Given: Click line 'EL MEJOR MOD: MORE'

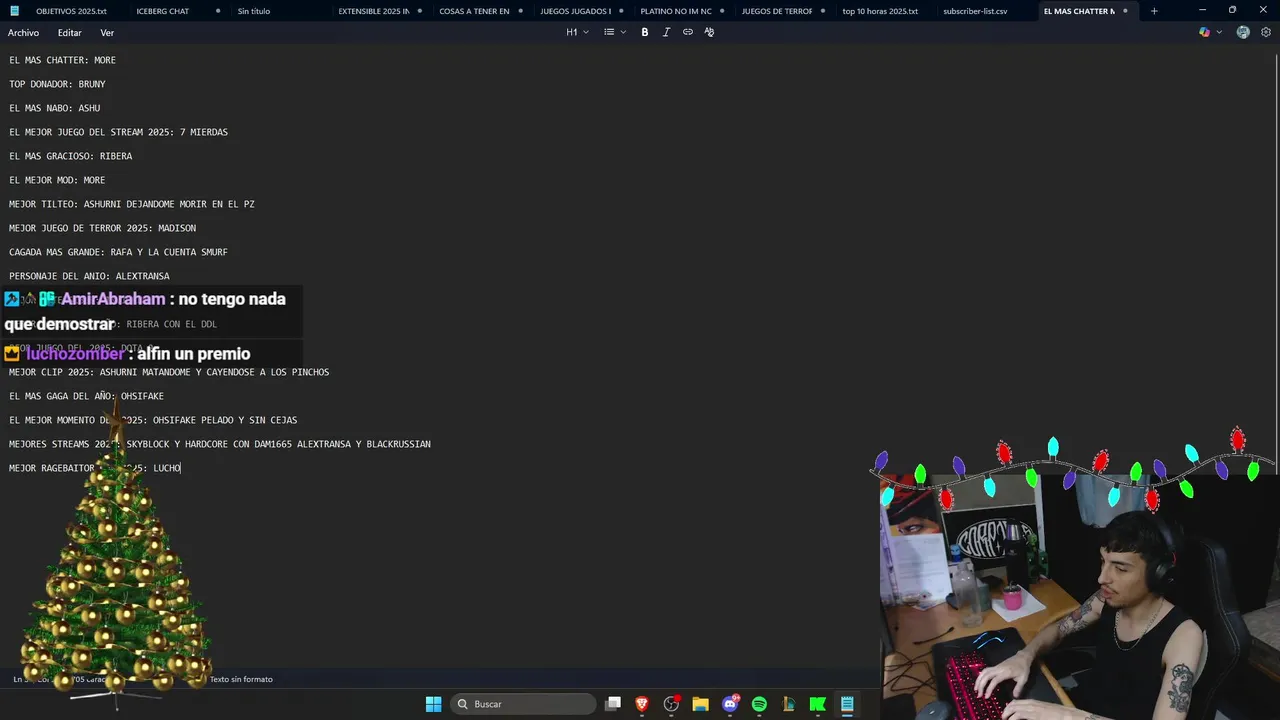Looking at the screenshot, I should coord(57,180).
